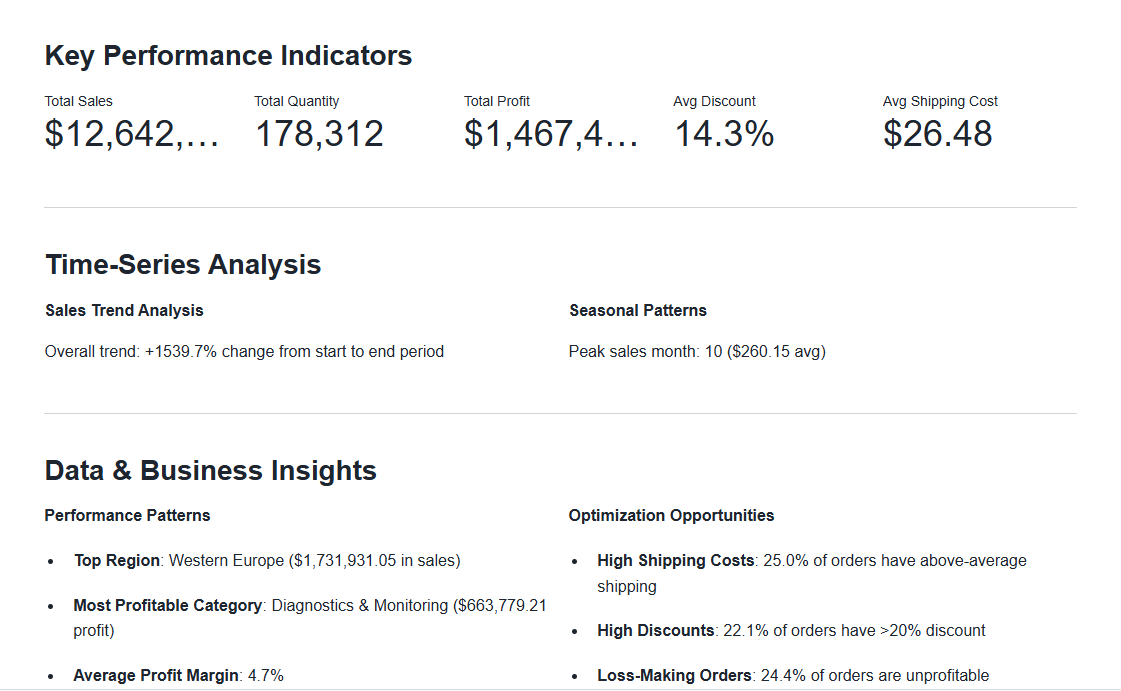This screenshot has width=1121, height=691.
Task: Click the Total Quantity value 178,312
Action: click(x=319, y=134)
